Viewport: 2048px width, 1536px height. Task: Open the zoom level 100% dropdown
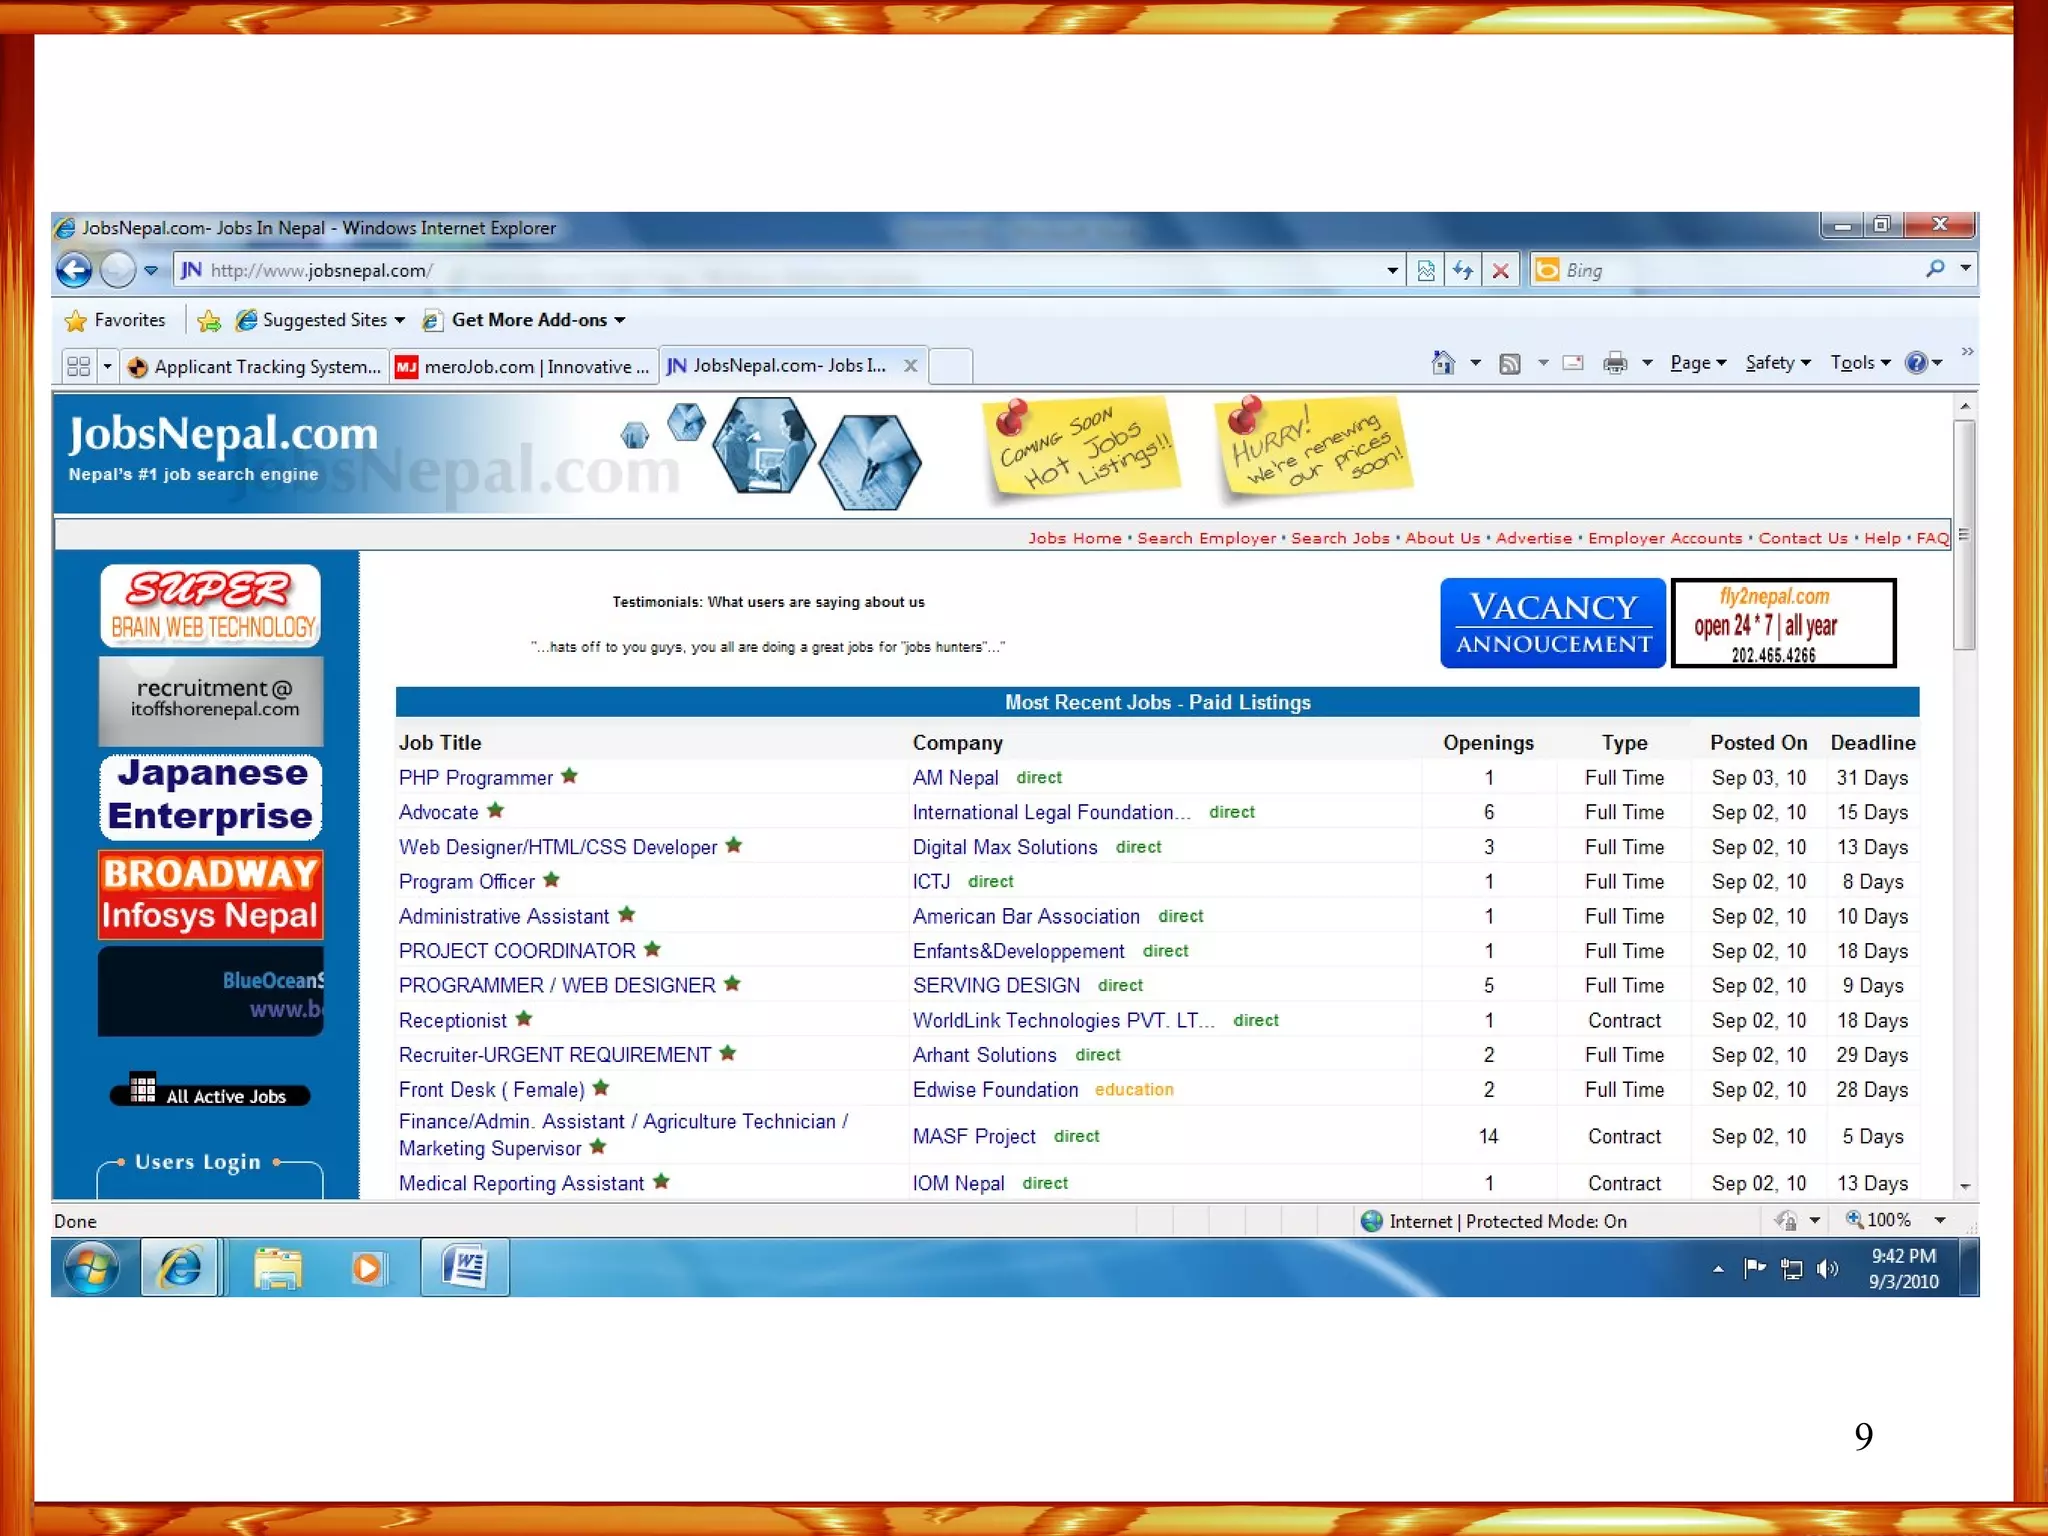click(1940, 1220)
